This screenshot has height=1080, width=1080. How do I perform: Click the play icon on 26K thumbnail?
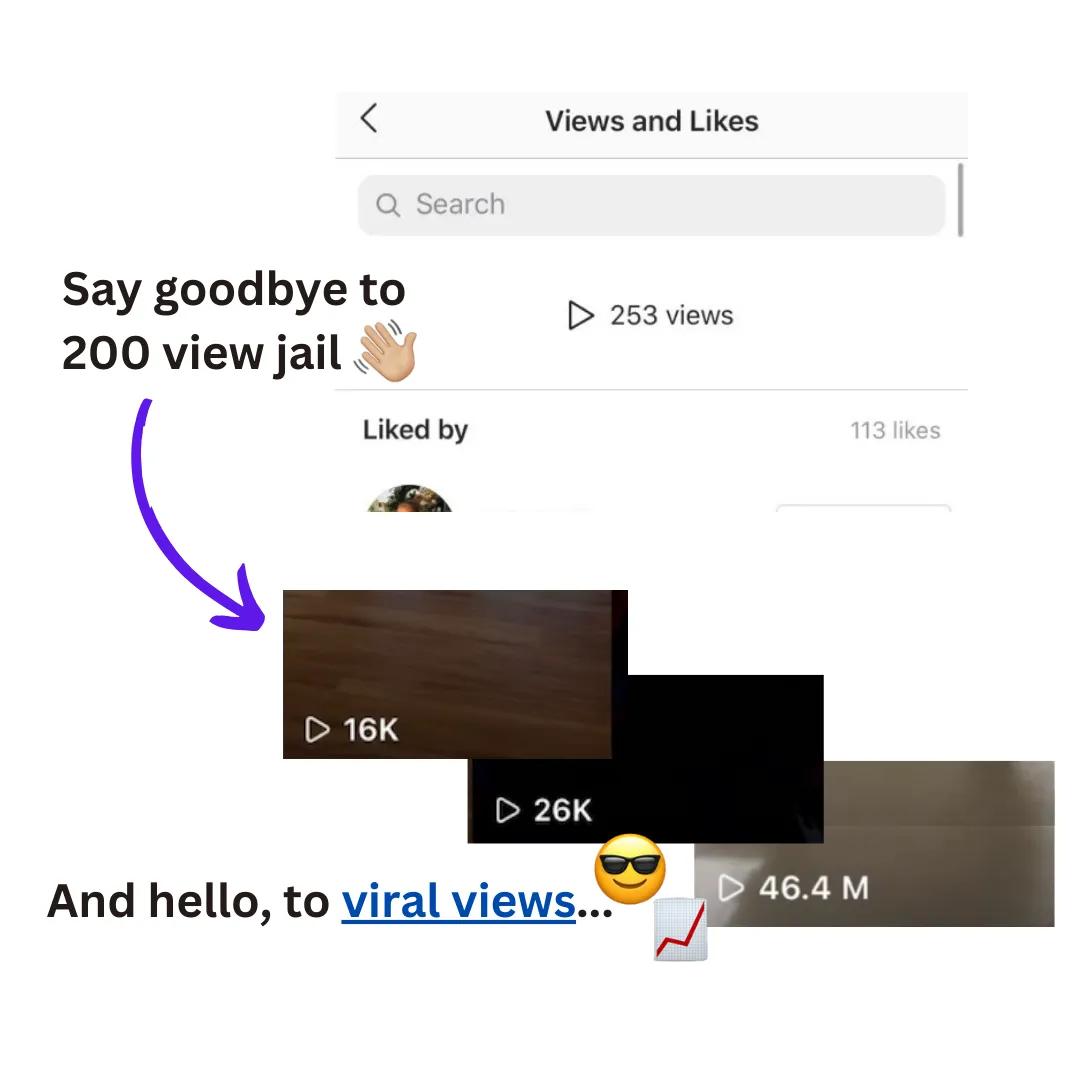(x=508, y=811)
